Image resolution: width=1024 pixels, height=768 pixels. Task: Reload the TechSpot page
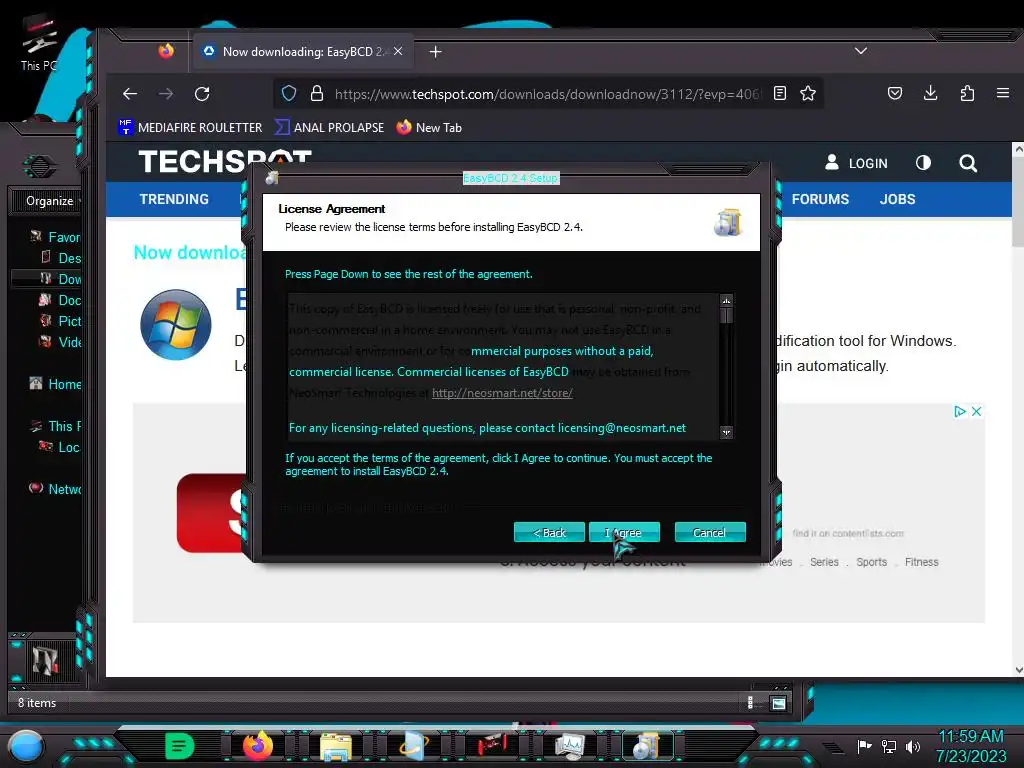tap(202, 94)
